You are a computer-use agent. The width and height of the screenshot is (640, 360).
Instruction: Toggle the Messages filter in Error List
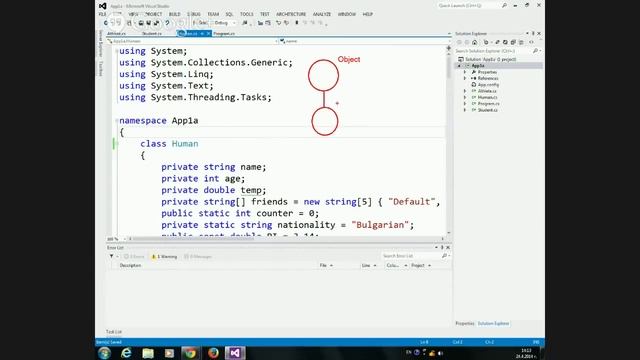coord(198,257)
